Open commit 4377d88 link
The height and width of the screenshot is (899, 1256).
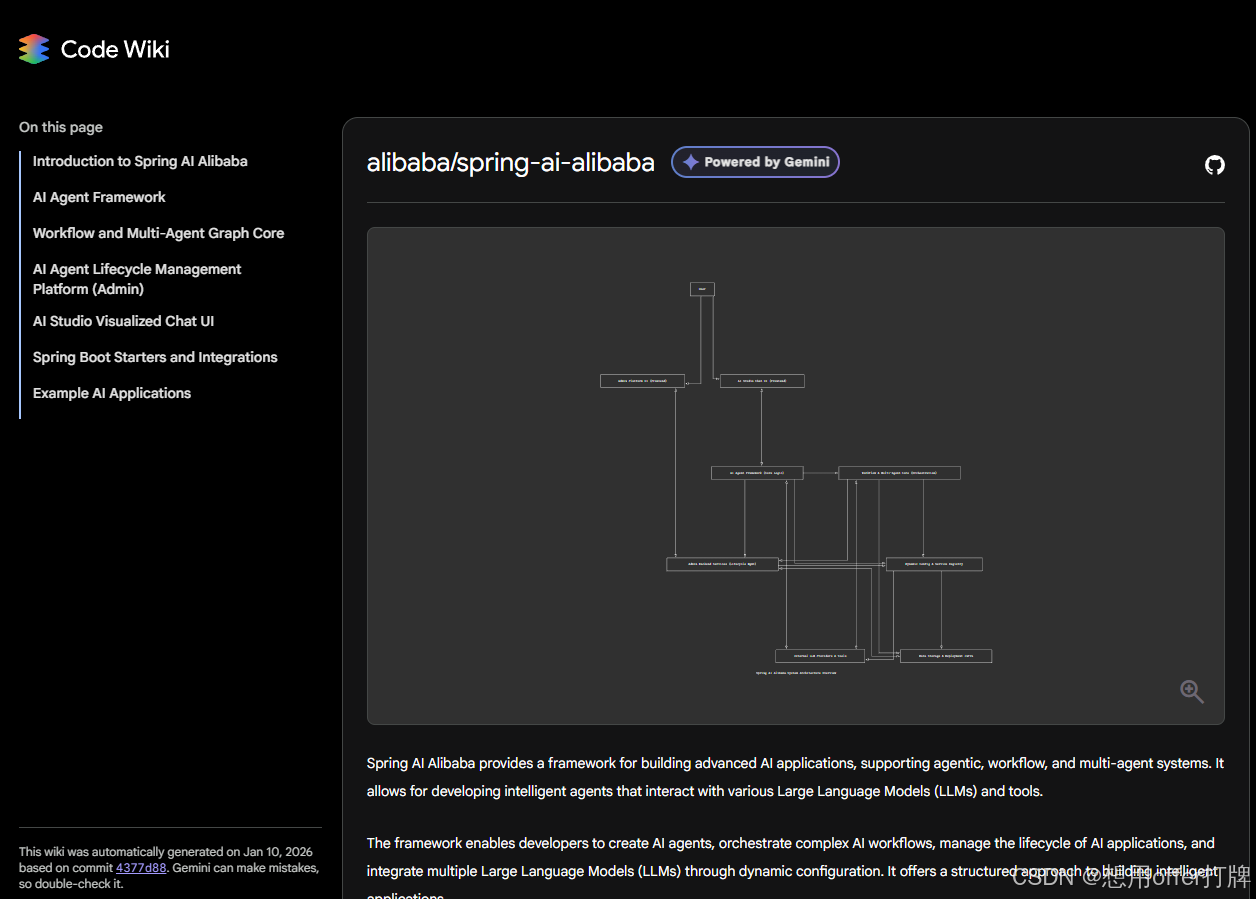[x=141, y=868]
